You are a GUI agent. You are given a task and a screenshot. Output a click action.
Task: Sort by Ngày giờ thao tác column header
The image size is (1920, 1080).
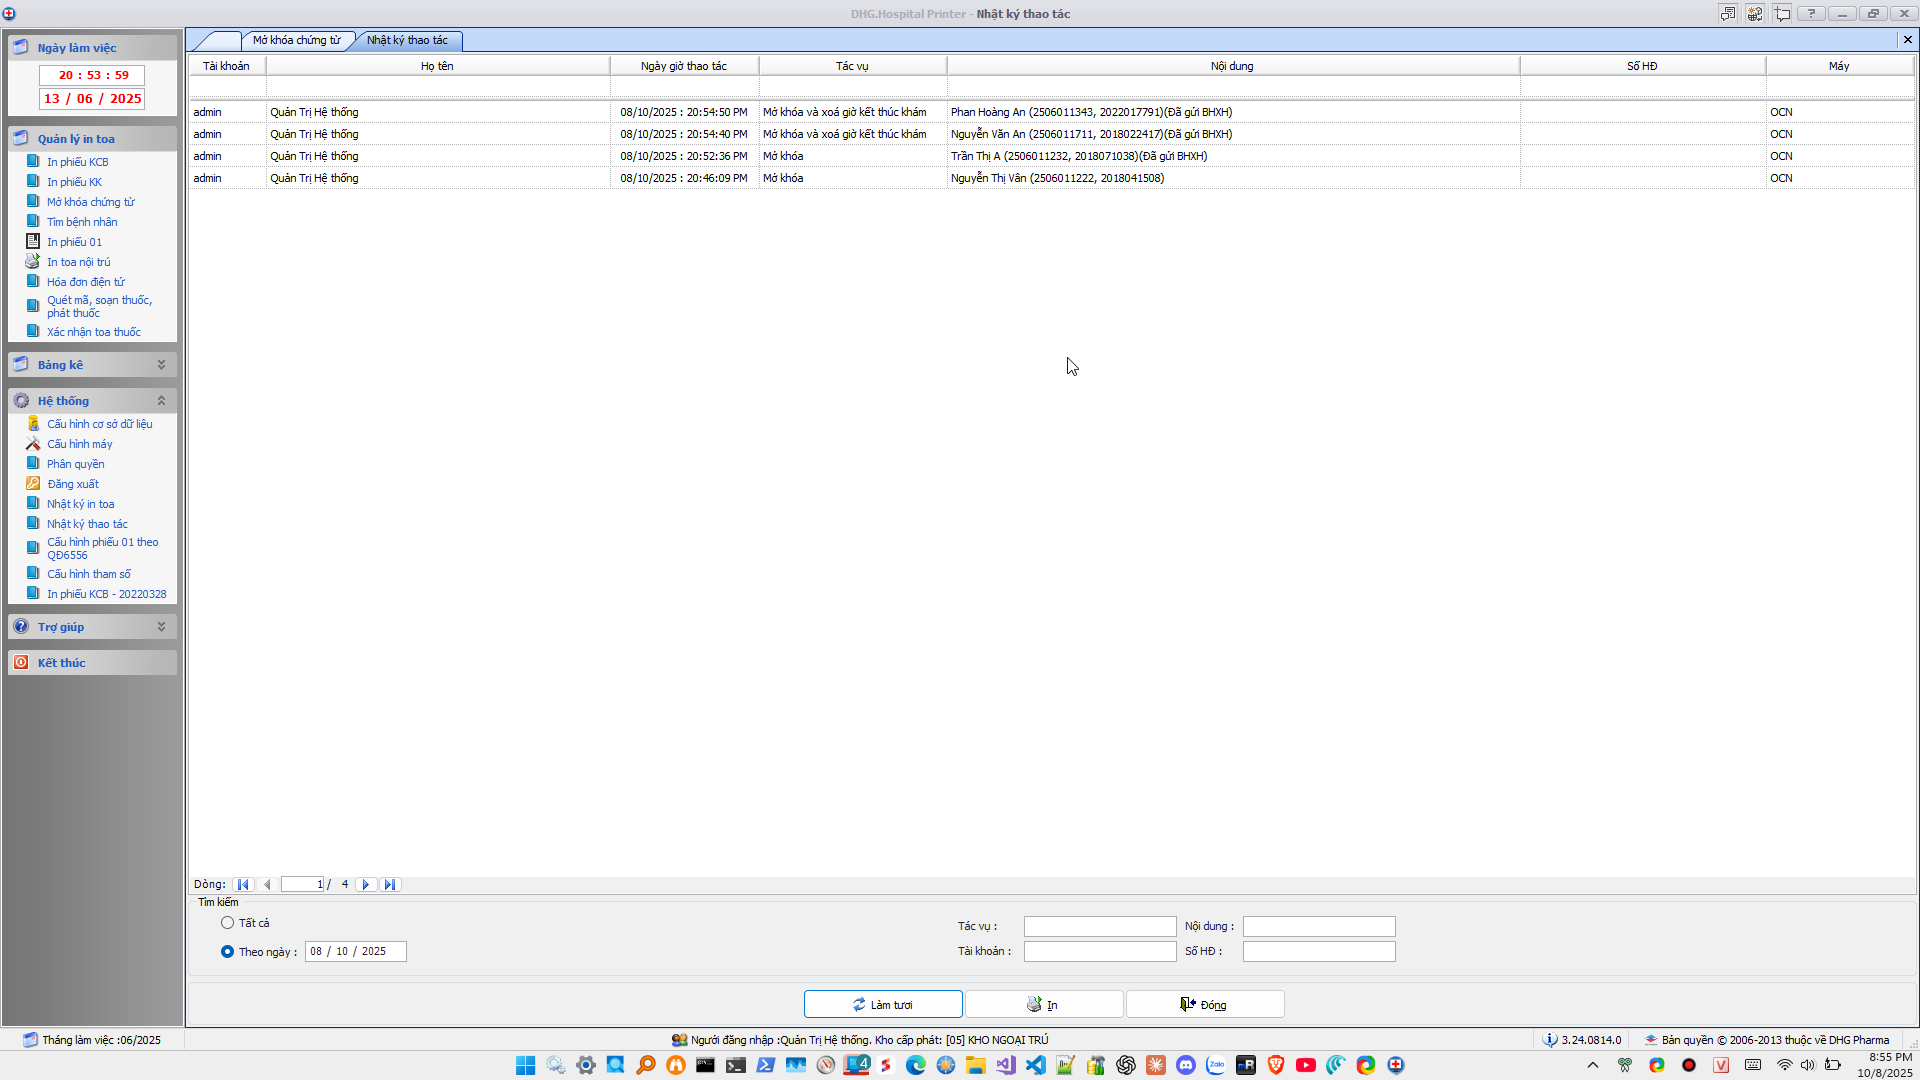pyautogui.click(x=683, y=66)
